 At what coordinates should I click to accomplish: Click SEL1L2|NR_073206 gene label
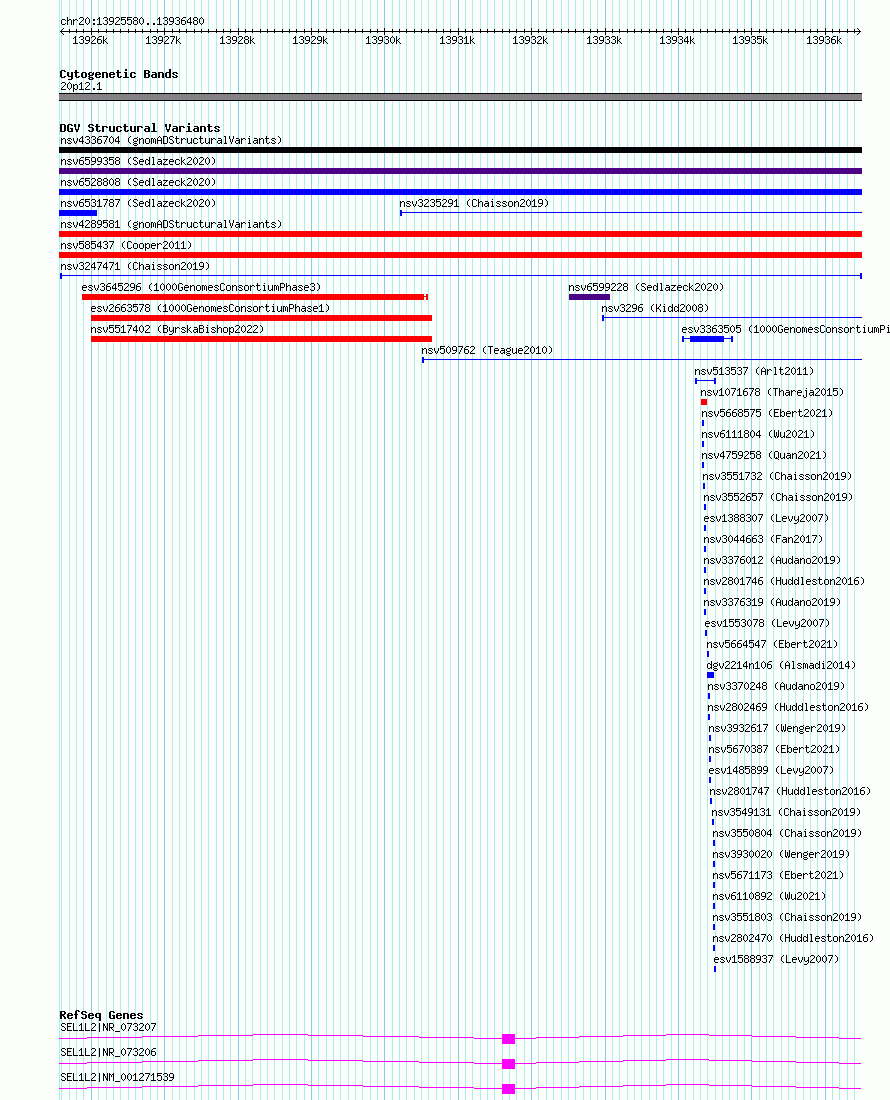point(108,1052)
